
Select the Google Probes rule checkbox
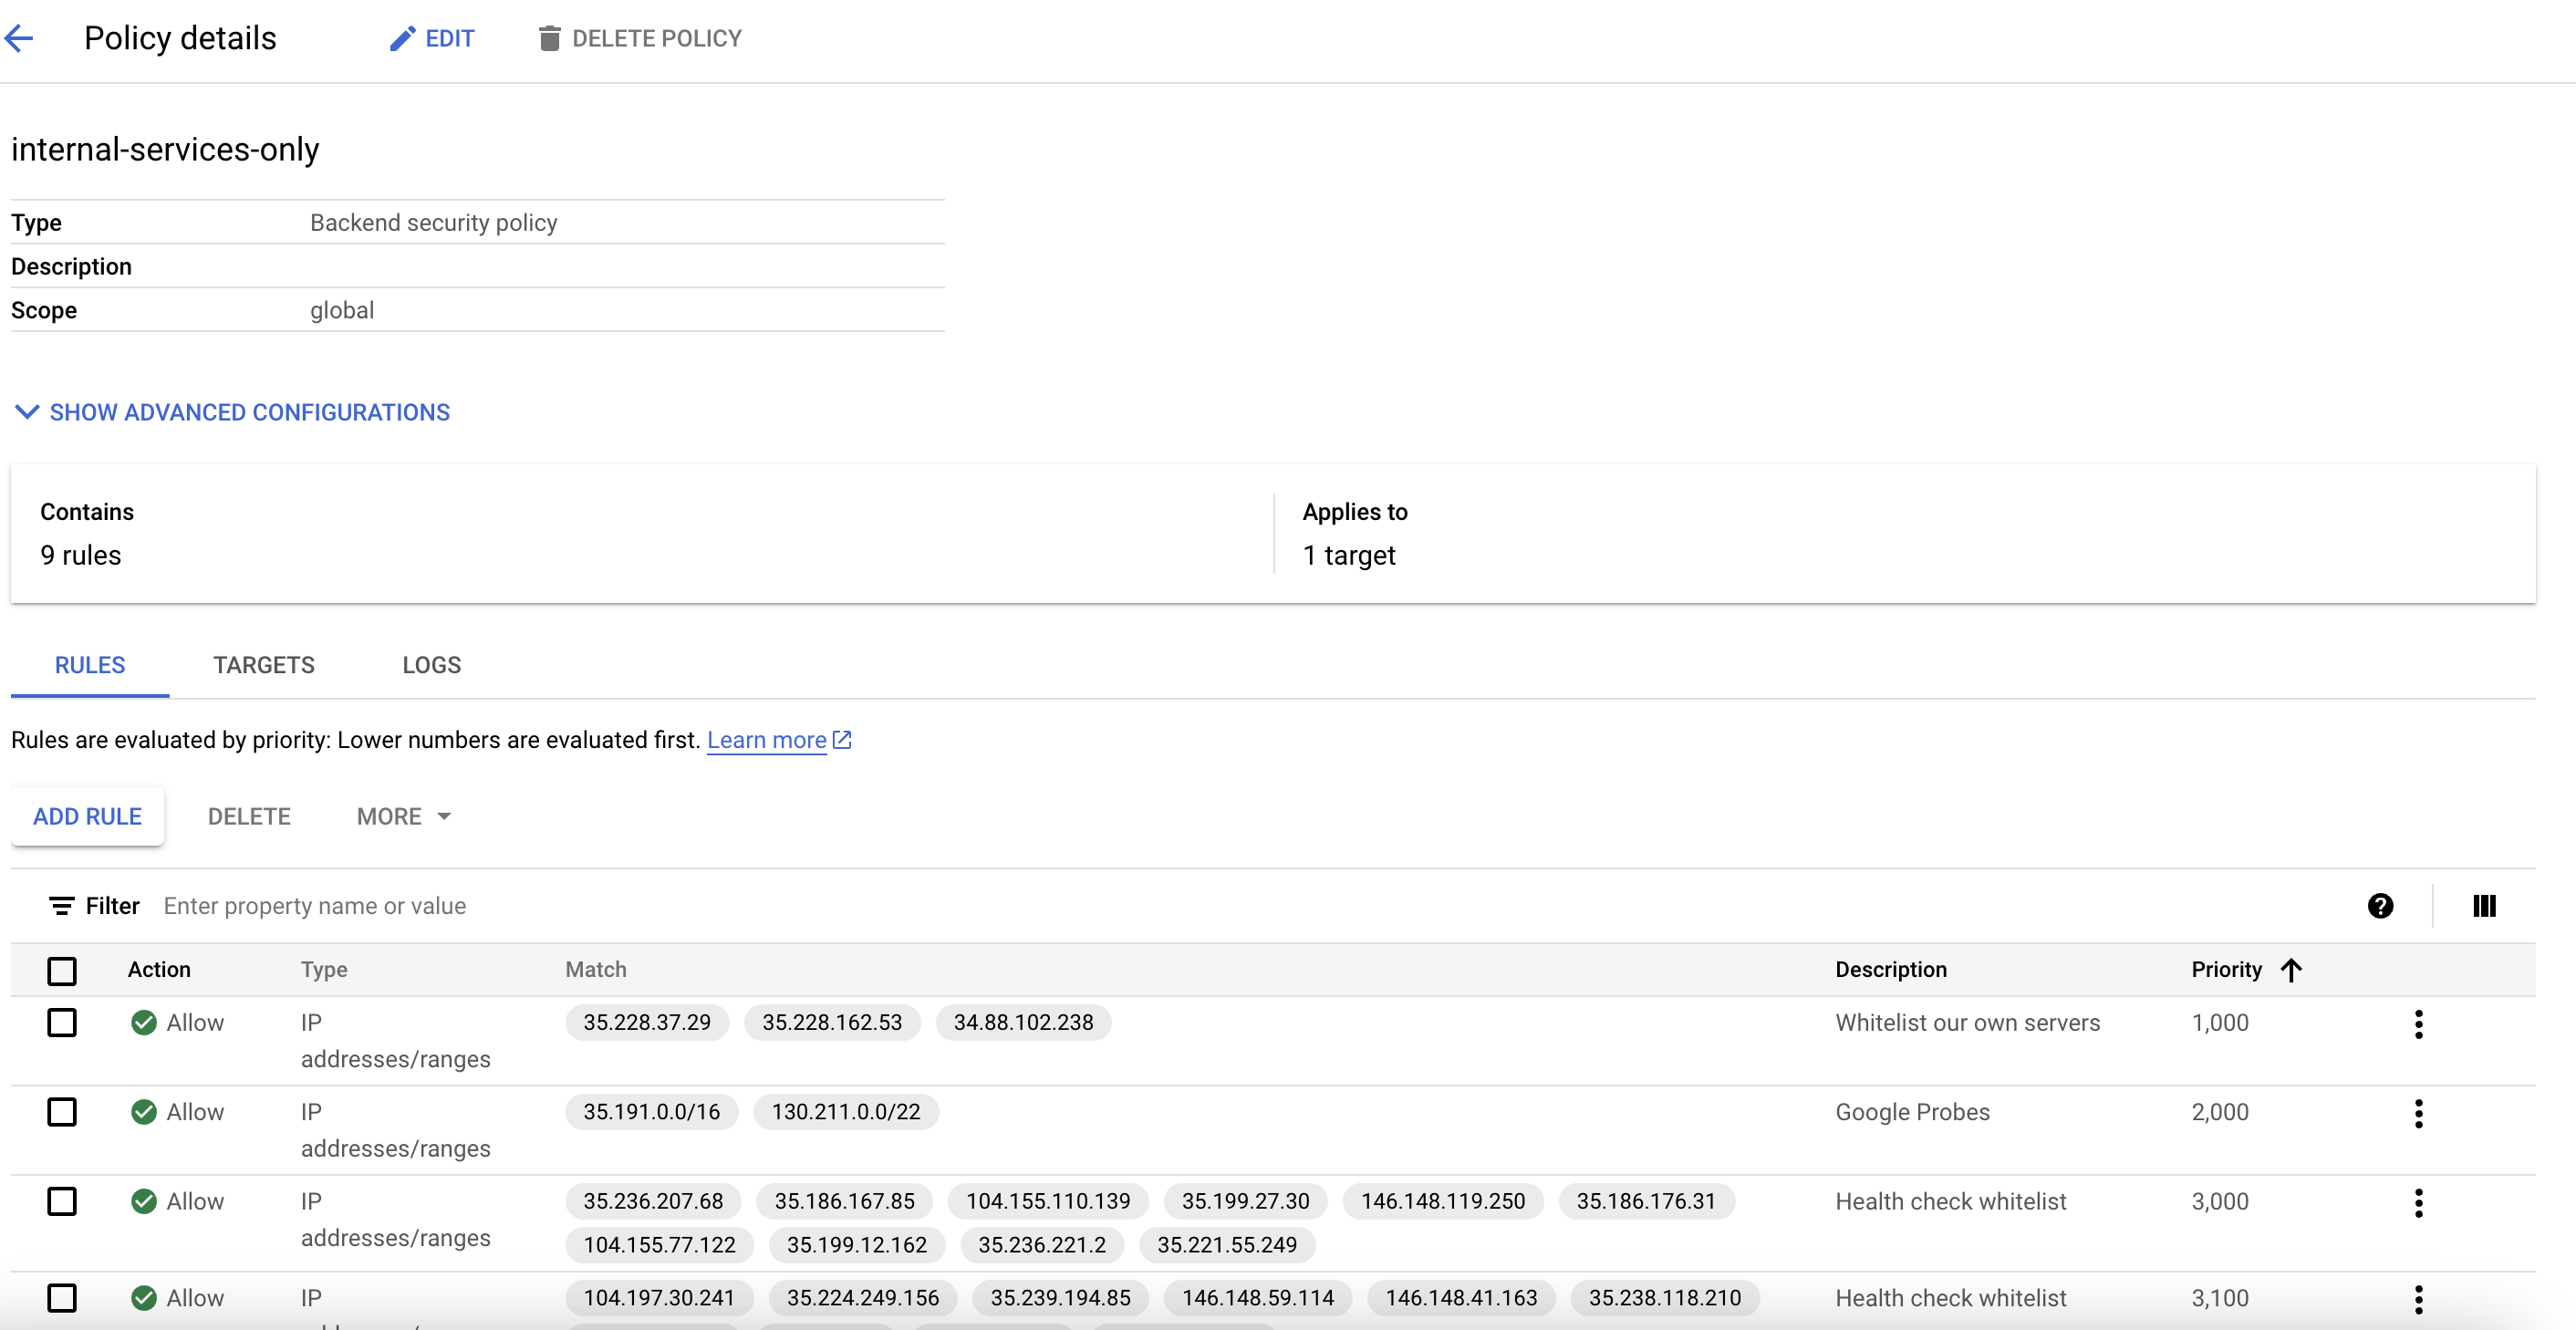62,1112
